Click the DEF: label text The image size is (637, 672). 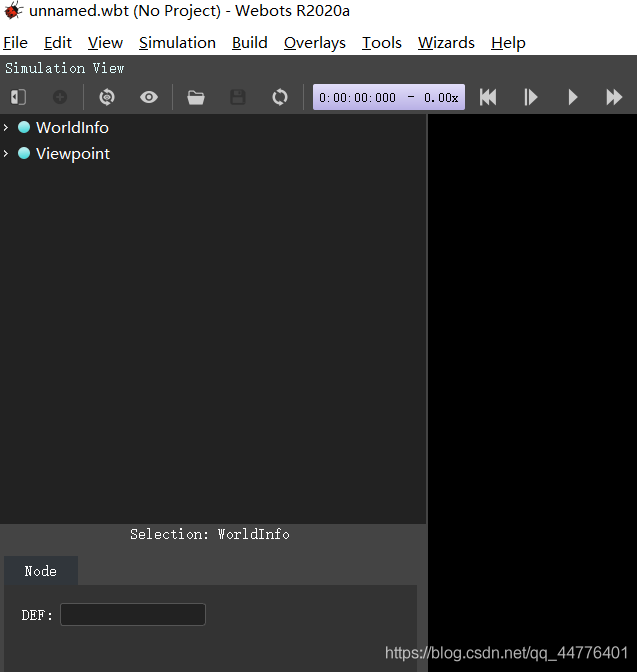37,615
